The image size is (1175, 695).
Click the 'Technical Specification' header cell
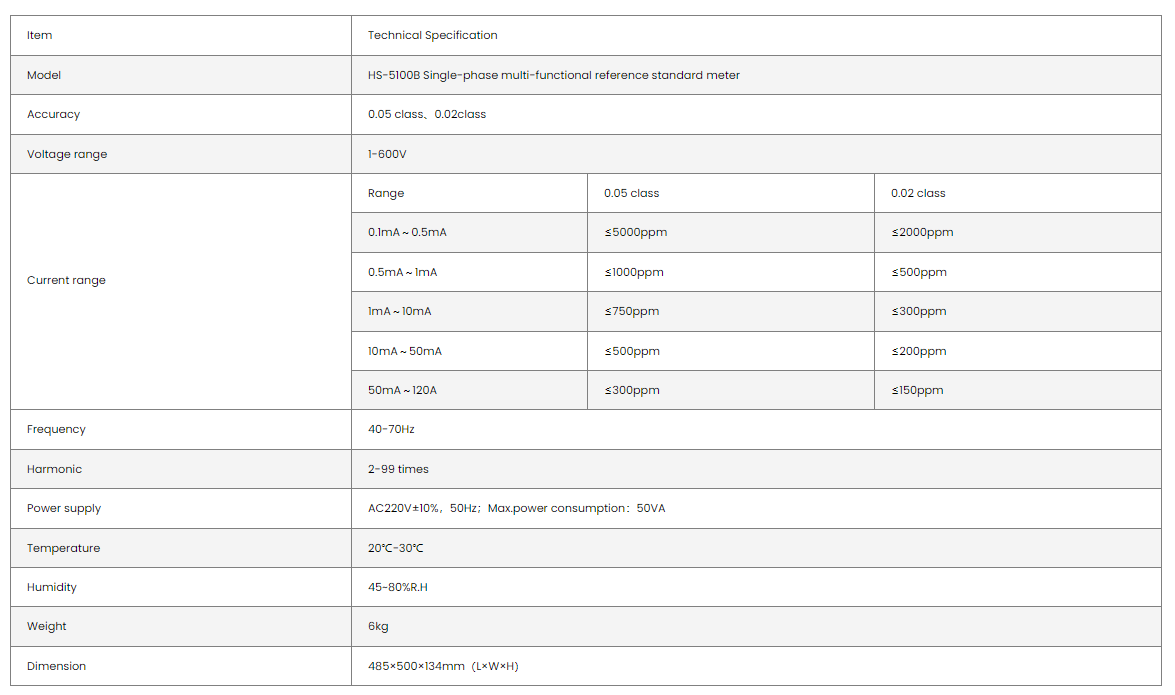point(432,36)
